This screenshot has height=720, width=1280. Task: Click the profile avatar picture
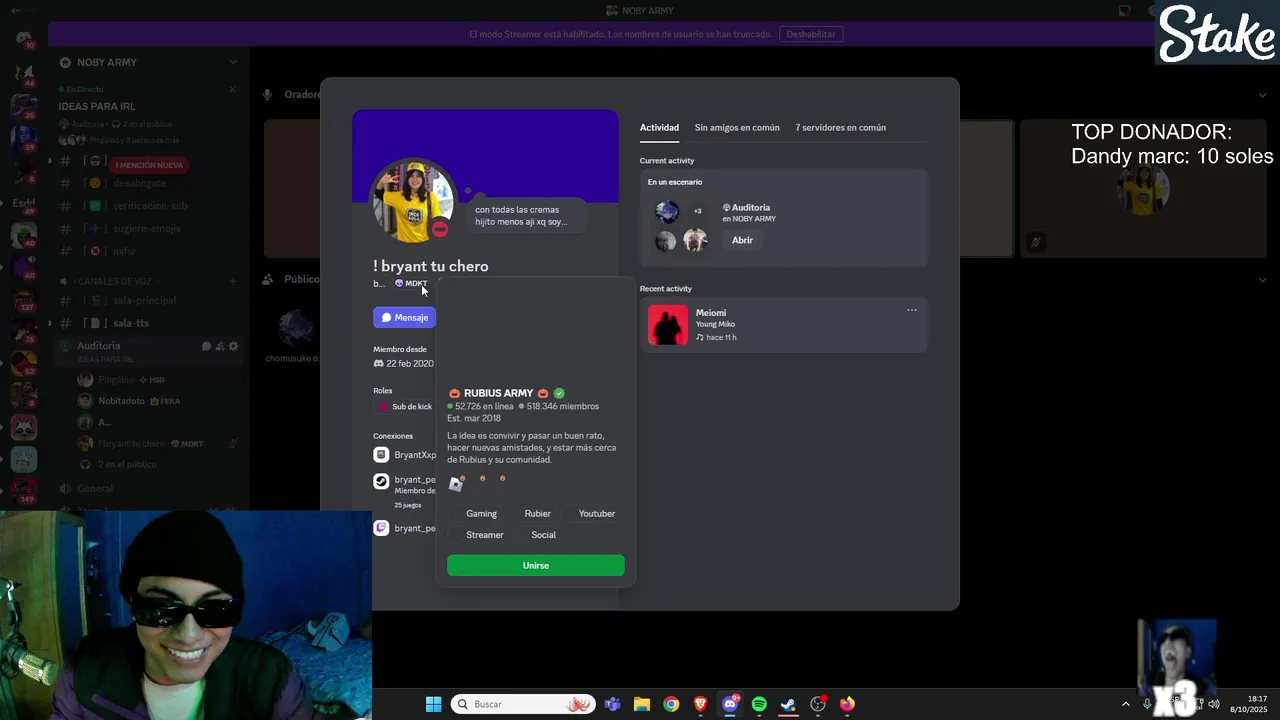(413, 200)
